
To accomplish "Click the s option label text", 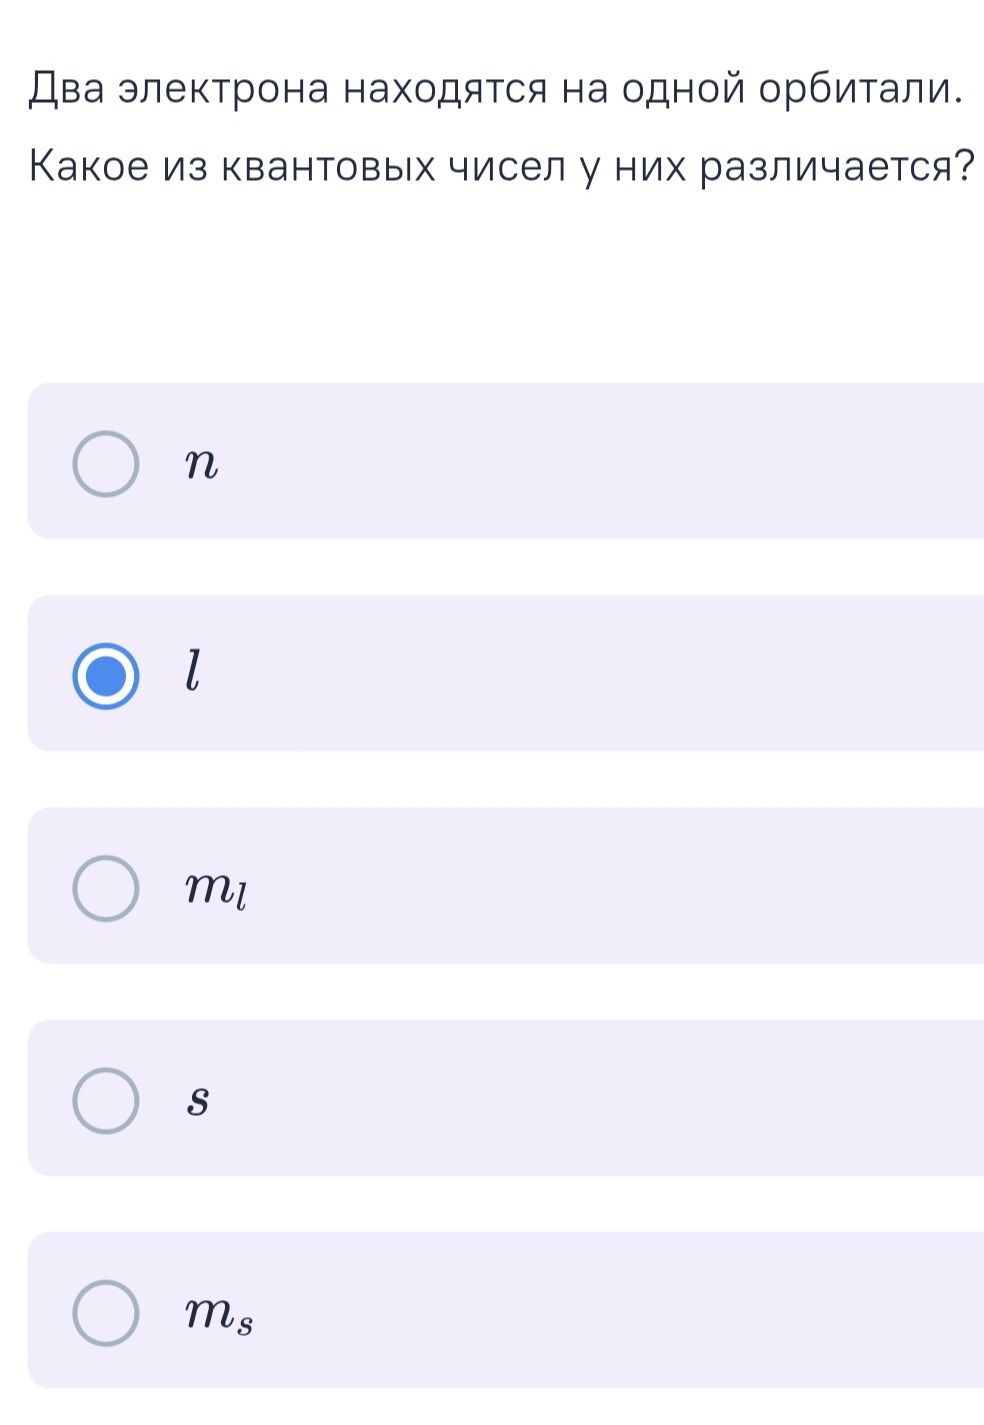I will click(x=199, y=1101).
